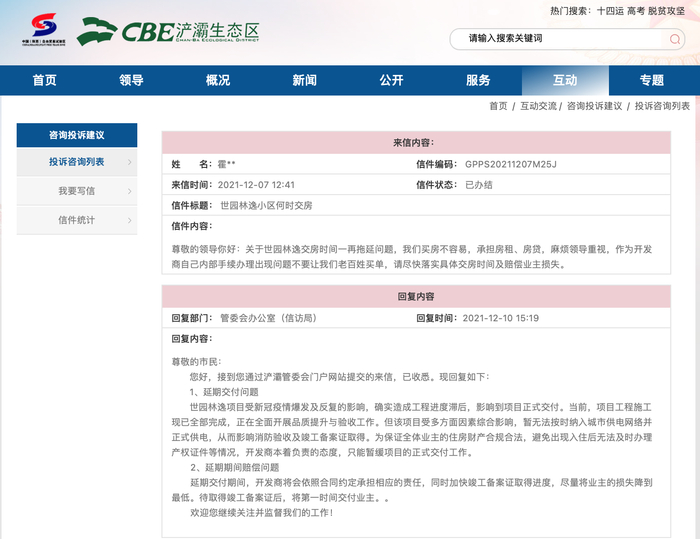Click the chevron beside 投诉咨询列表
Screen dimensions: 700x539
(x=129, y=162)
